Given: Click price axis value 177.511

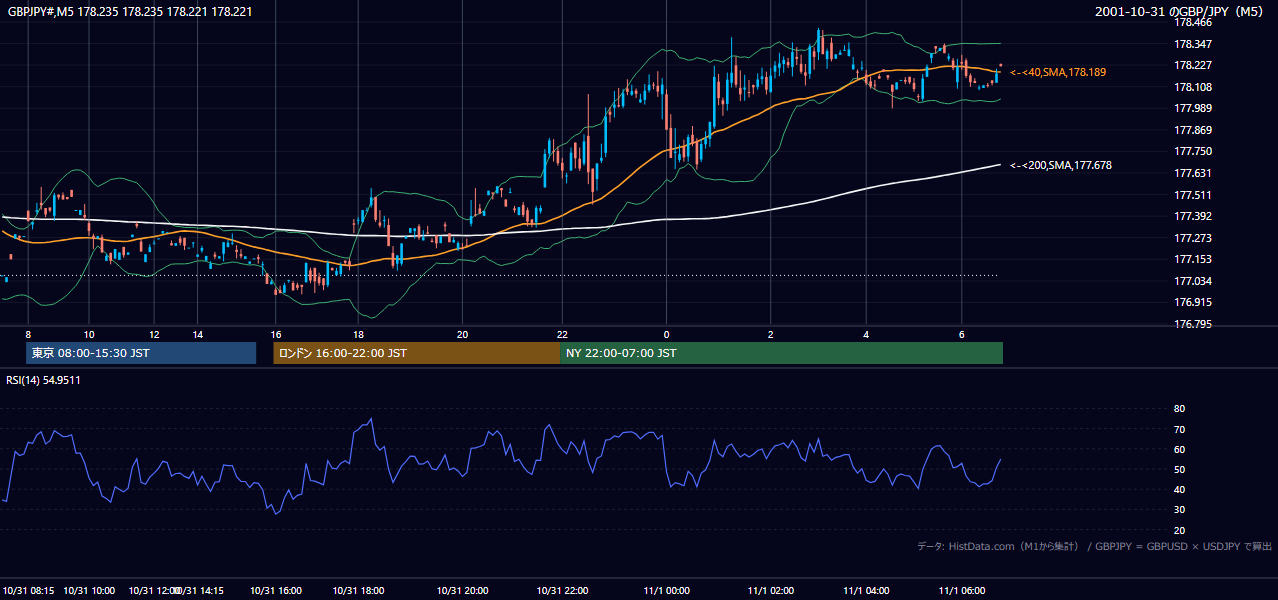Looking at the screenshot, I should 1193,195.
